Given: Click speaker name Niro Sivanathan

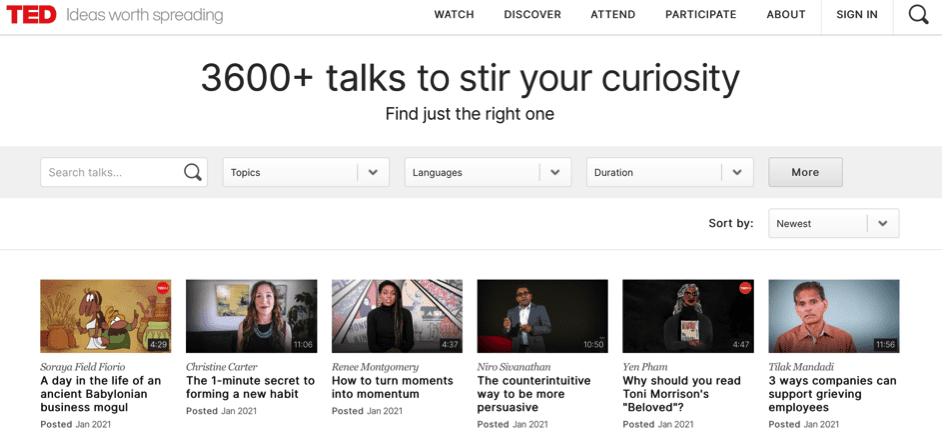Looking at the screenshot, I should [x=514, y=367].
